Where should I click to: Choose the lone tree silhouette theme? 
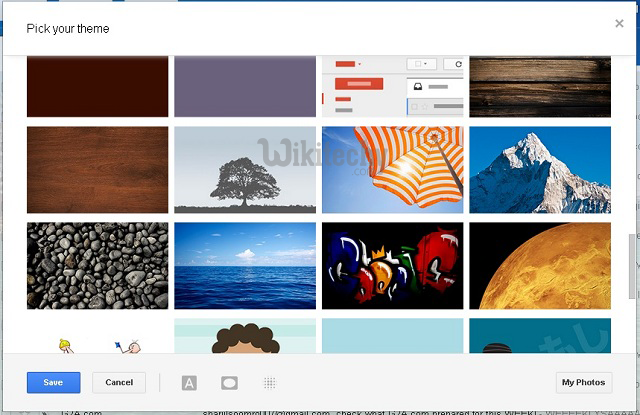(x=245, y=169)
